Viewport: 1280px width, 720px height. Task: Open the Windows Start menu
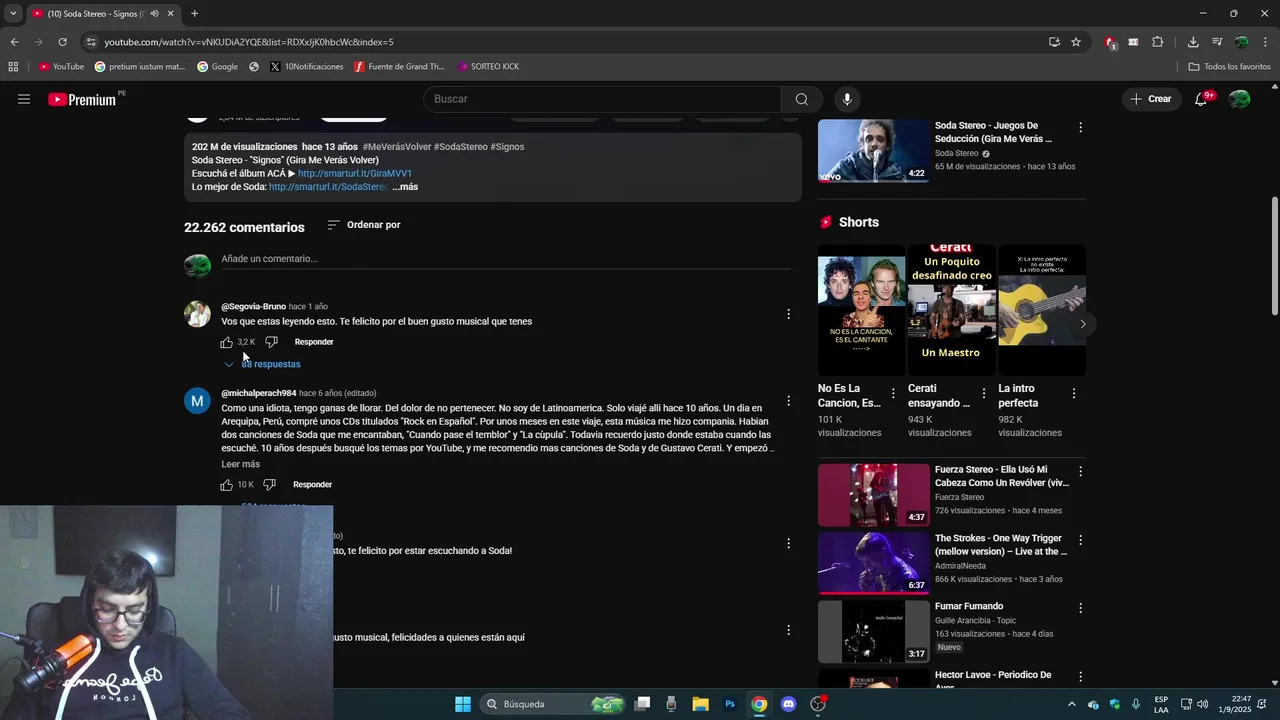click(x=463, y=704)
